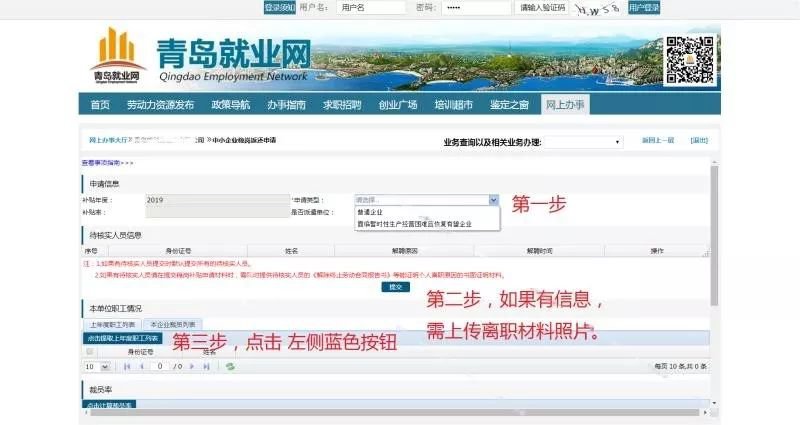Screen dimensions: 800x425
Task: Go to previous page in pager
Action: tap(141, 367)
